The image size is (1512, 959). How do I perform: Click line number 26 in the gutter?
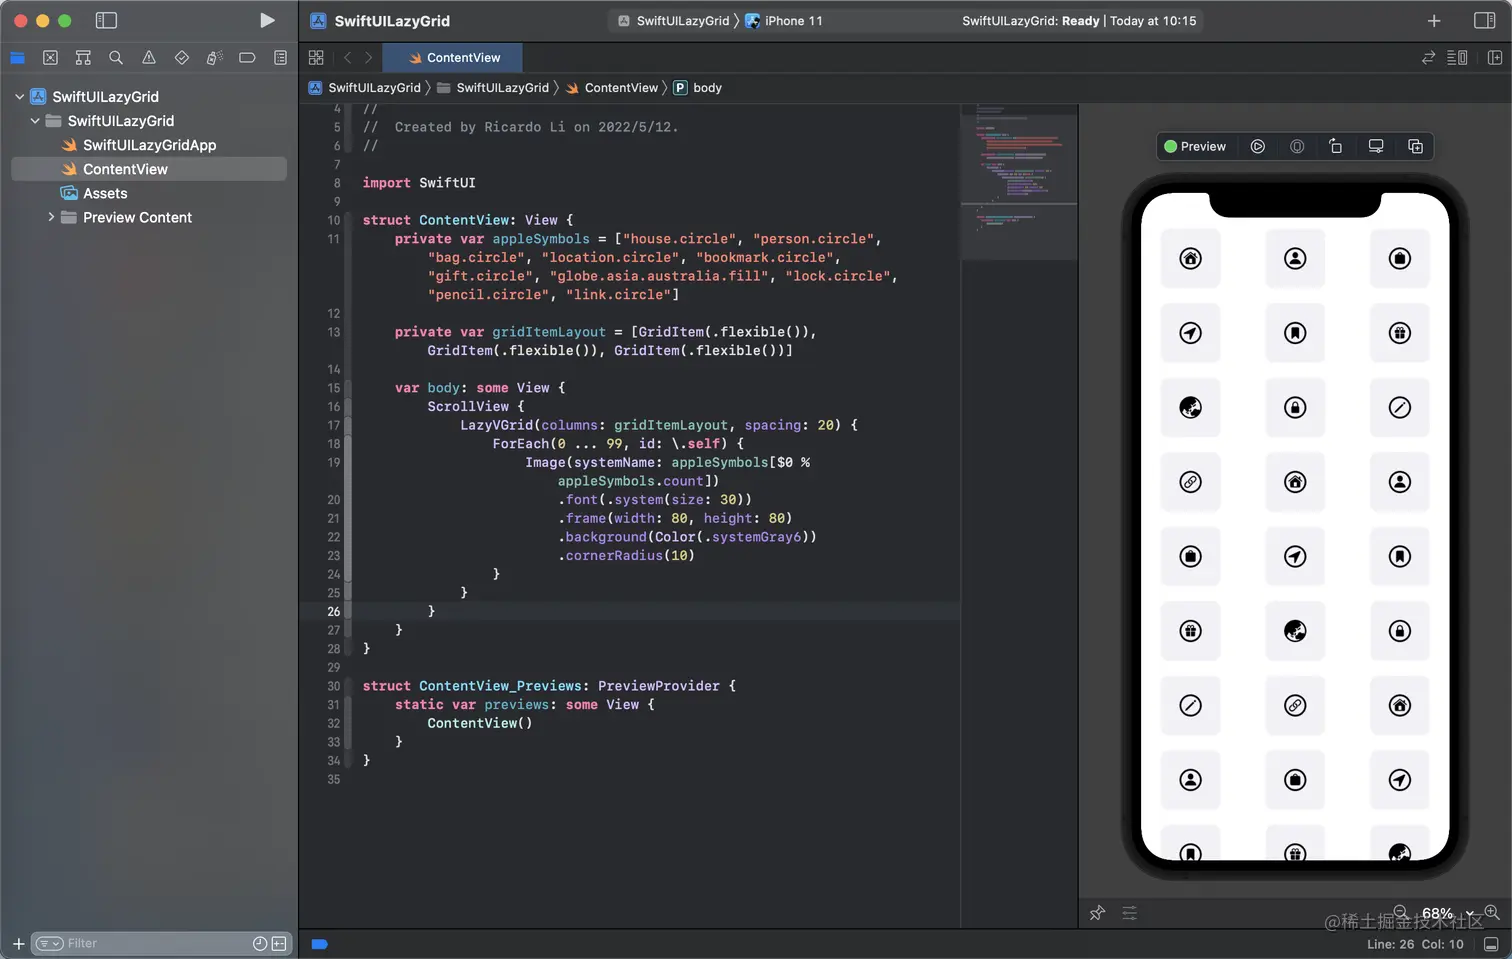334,611
